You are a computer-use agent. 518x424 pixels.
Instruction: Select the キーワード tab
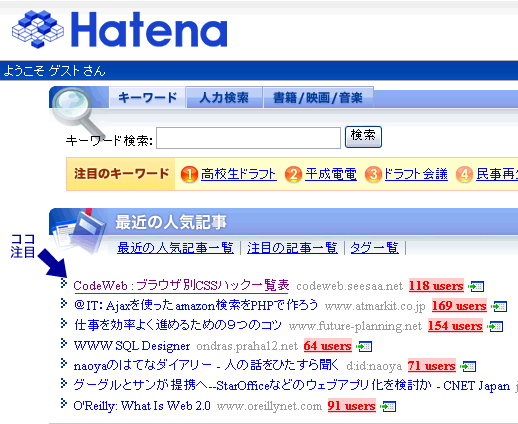[147, 97]
